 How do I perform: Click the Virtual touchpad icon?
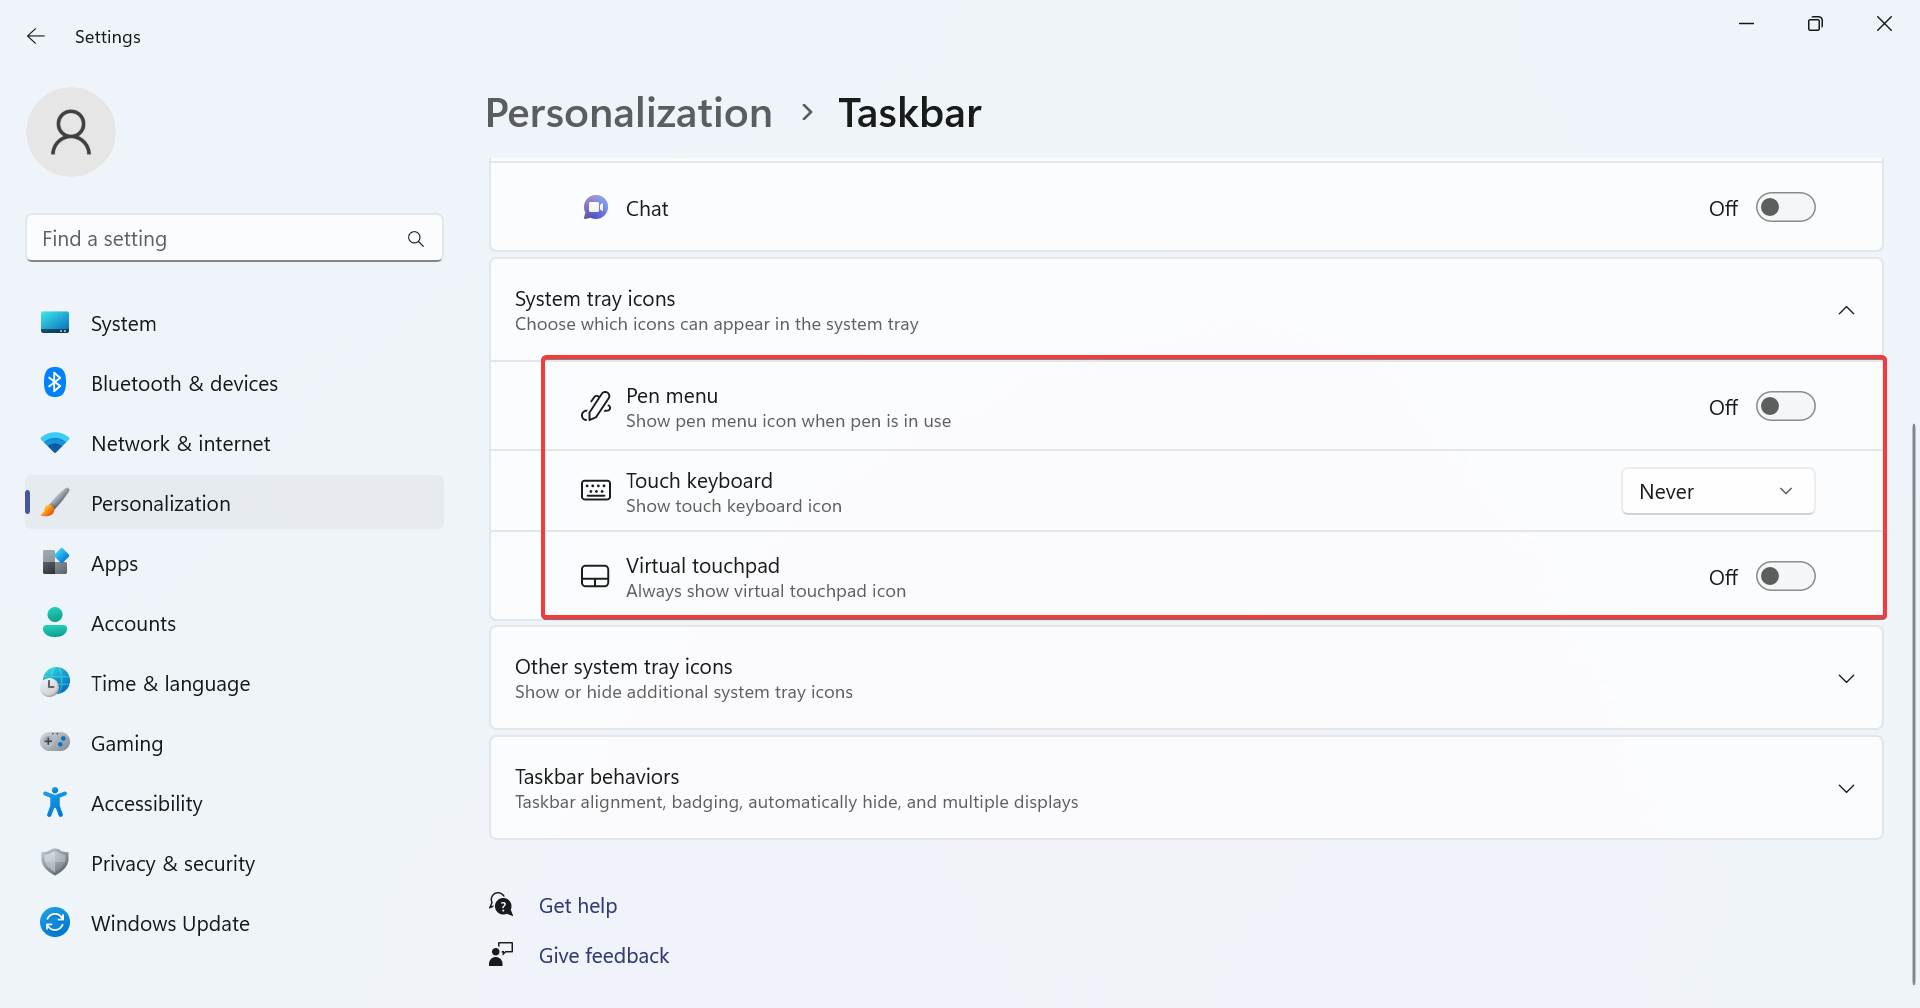click(596, 577)
